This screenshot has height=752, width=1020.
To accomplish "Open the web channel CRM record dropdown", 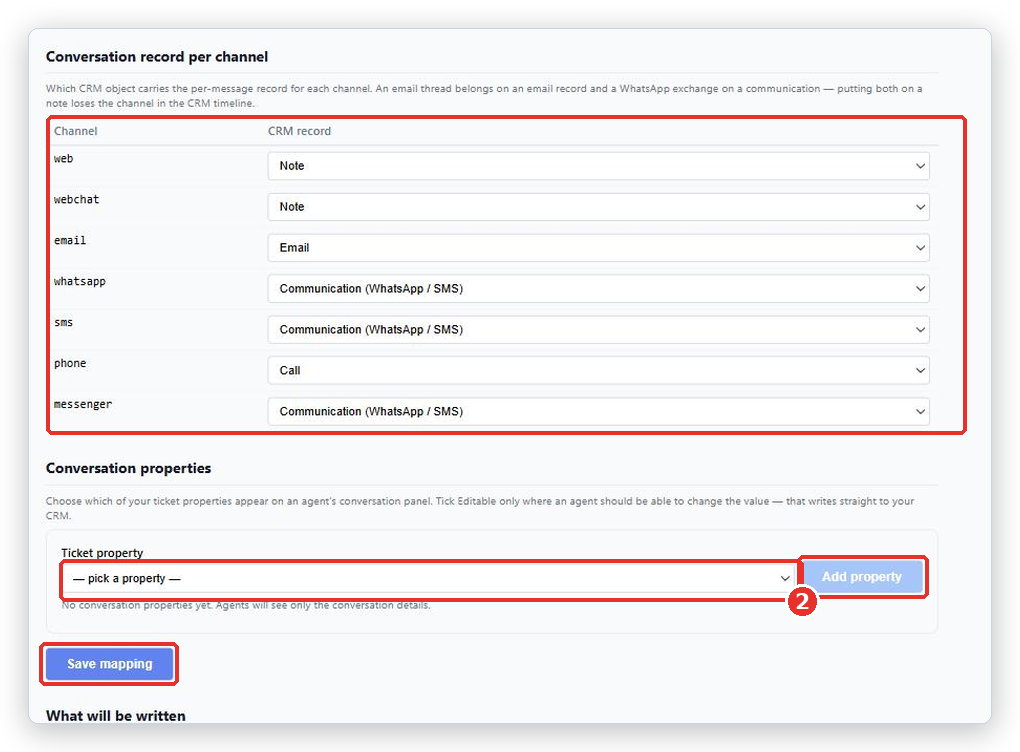I will (598, 166).
